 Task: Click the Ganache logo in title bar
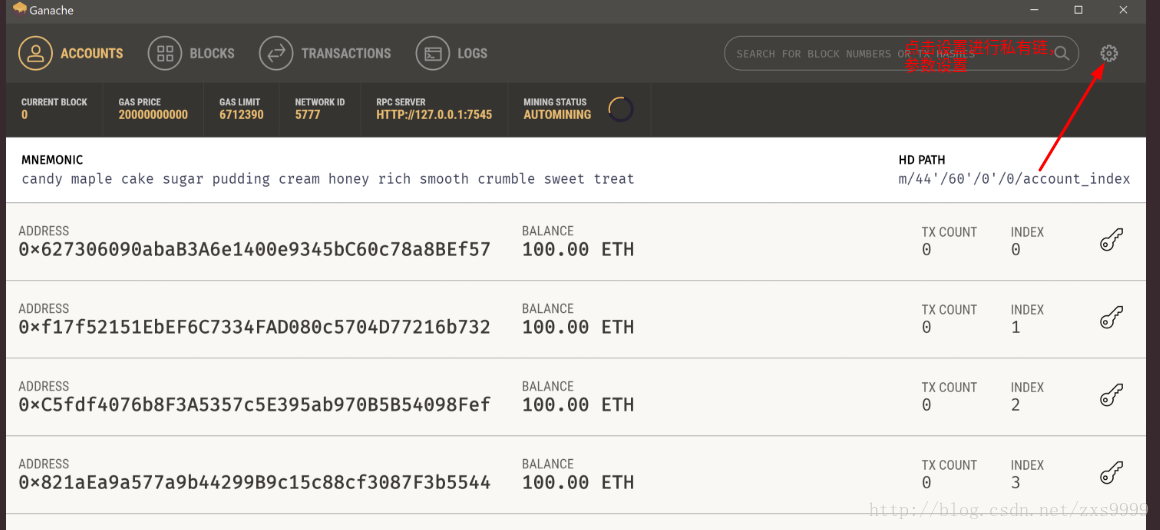coord(19,10)
